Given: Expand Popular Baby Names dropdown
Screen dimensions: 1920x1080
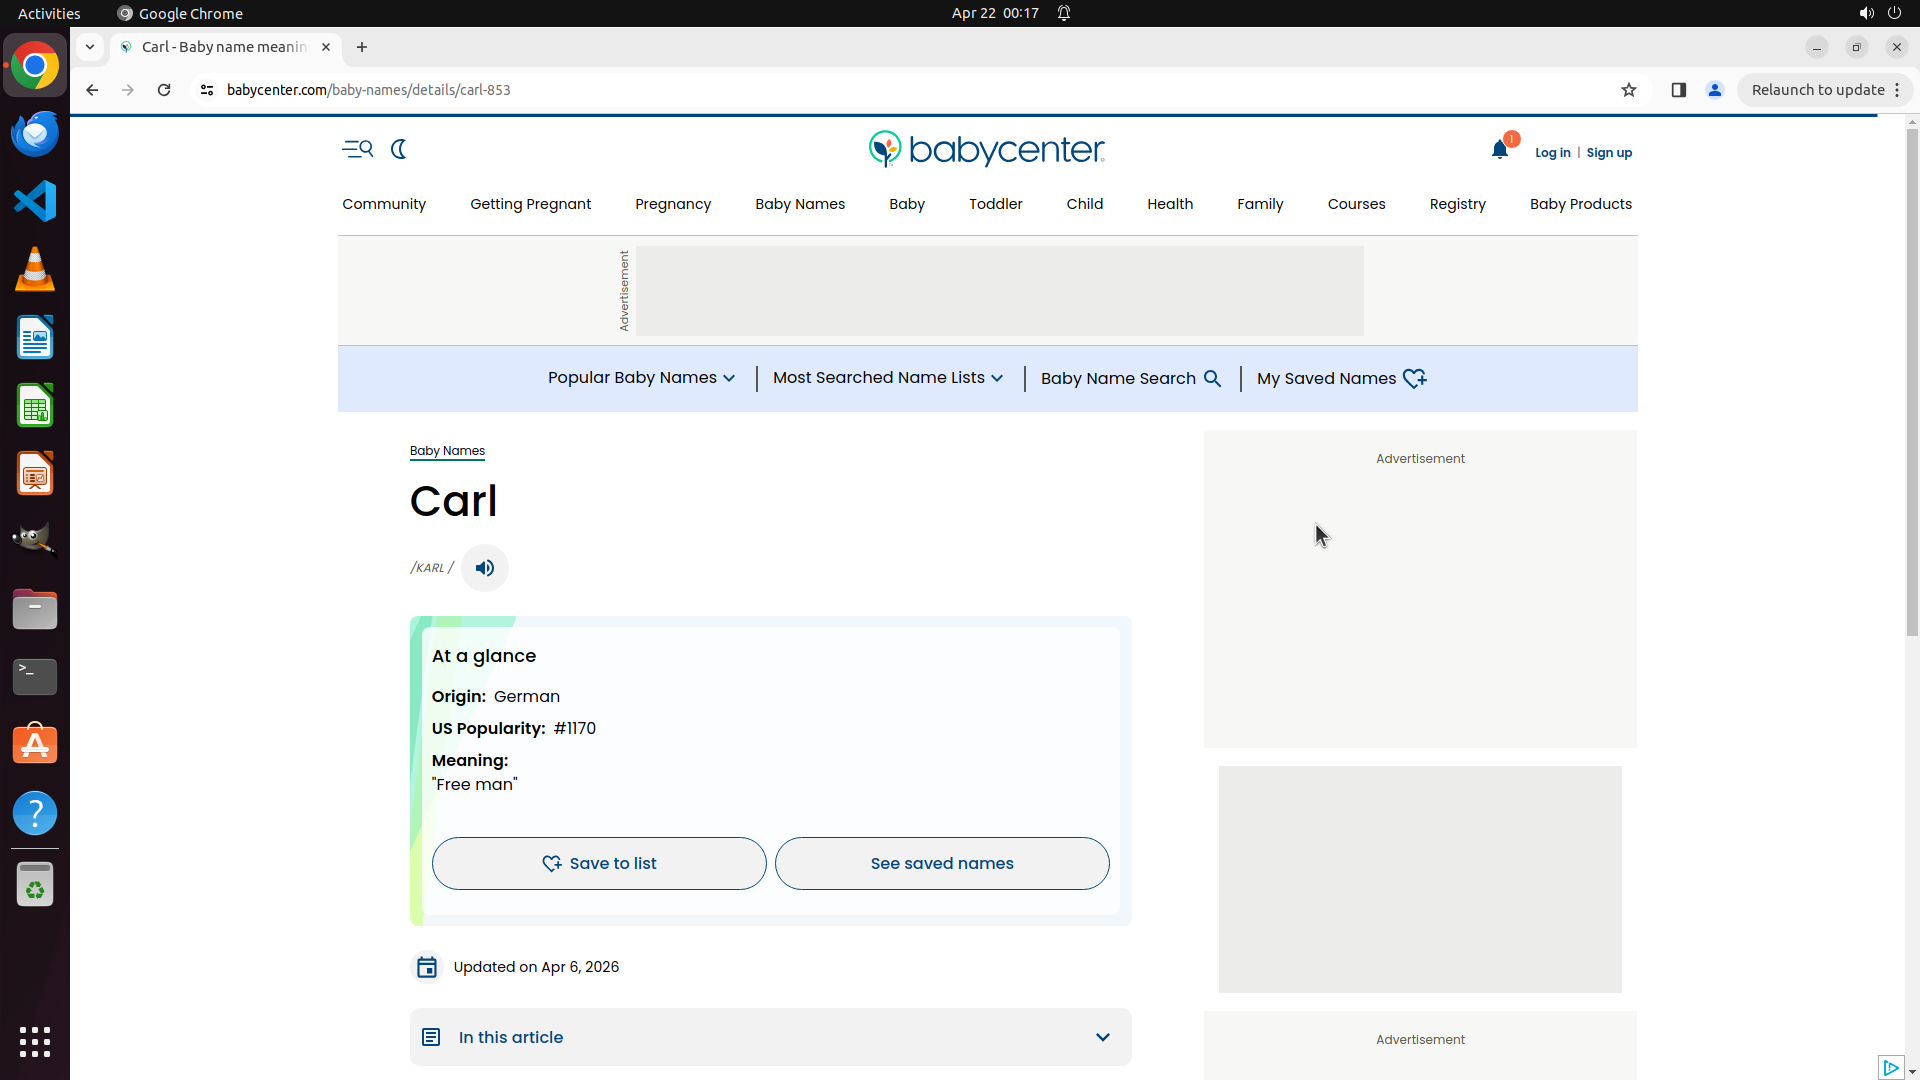Looking at the screenshot, I should [641, 378].
